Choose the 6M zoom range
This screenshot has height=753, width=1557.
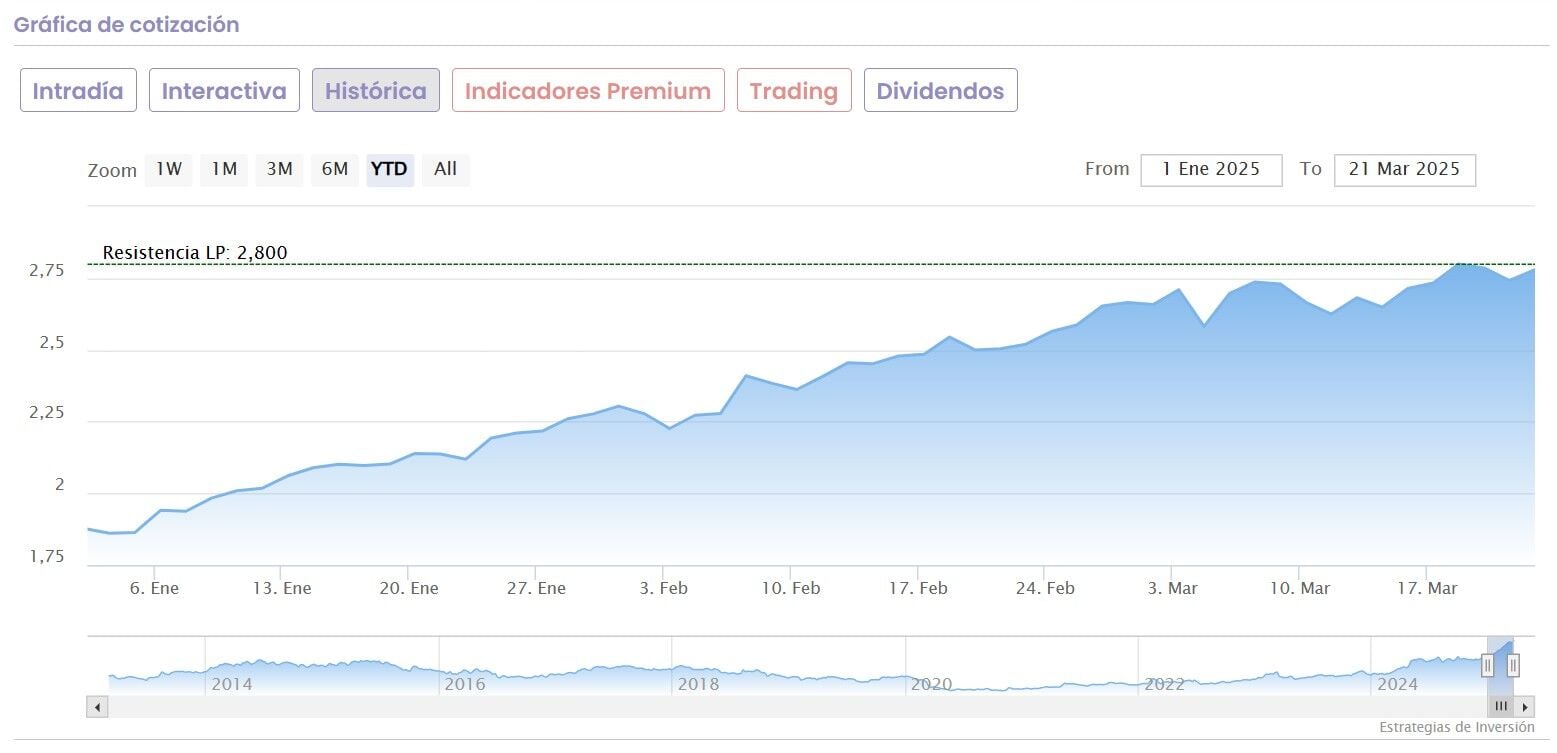335,169
